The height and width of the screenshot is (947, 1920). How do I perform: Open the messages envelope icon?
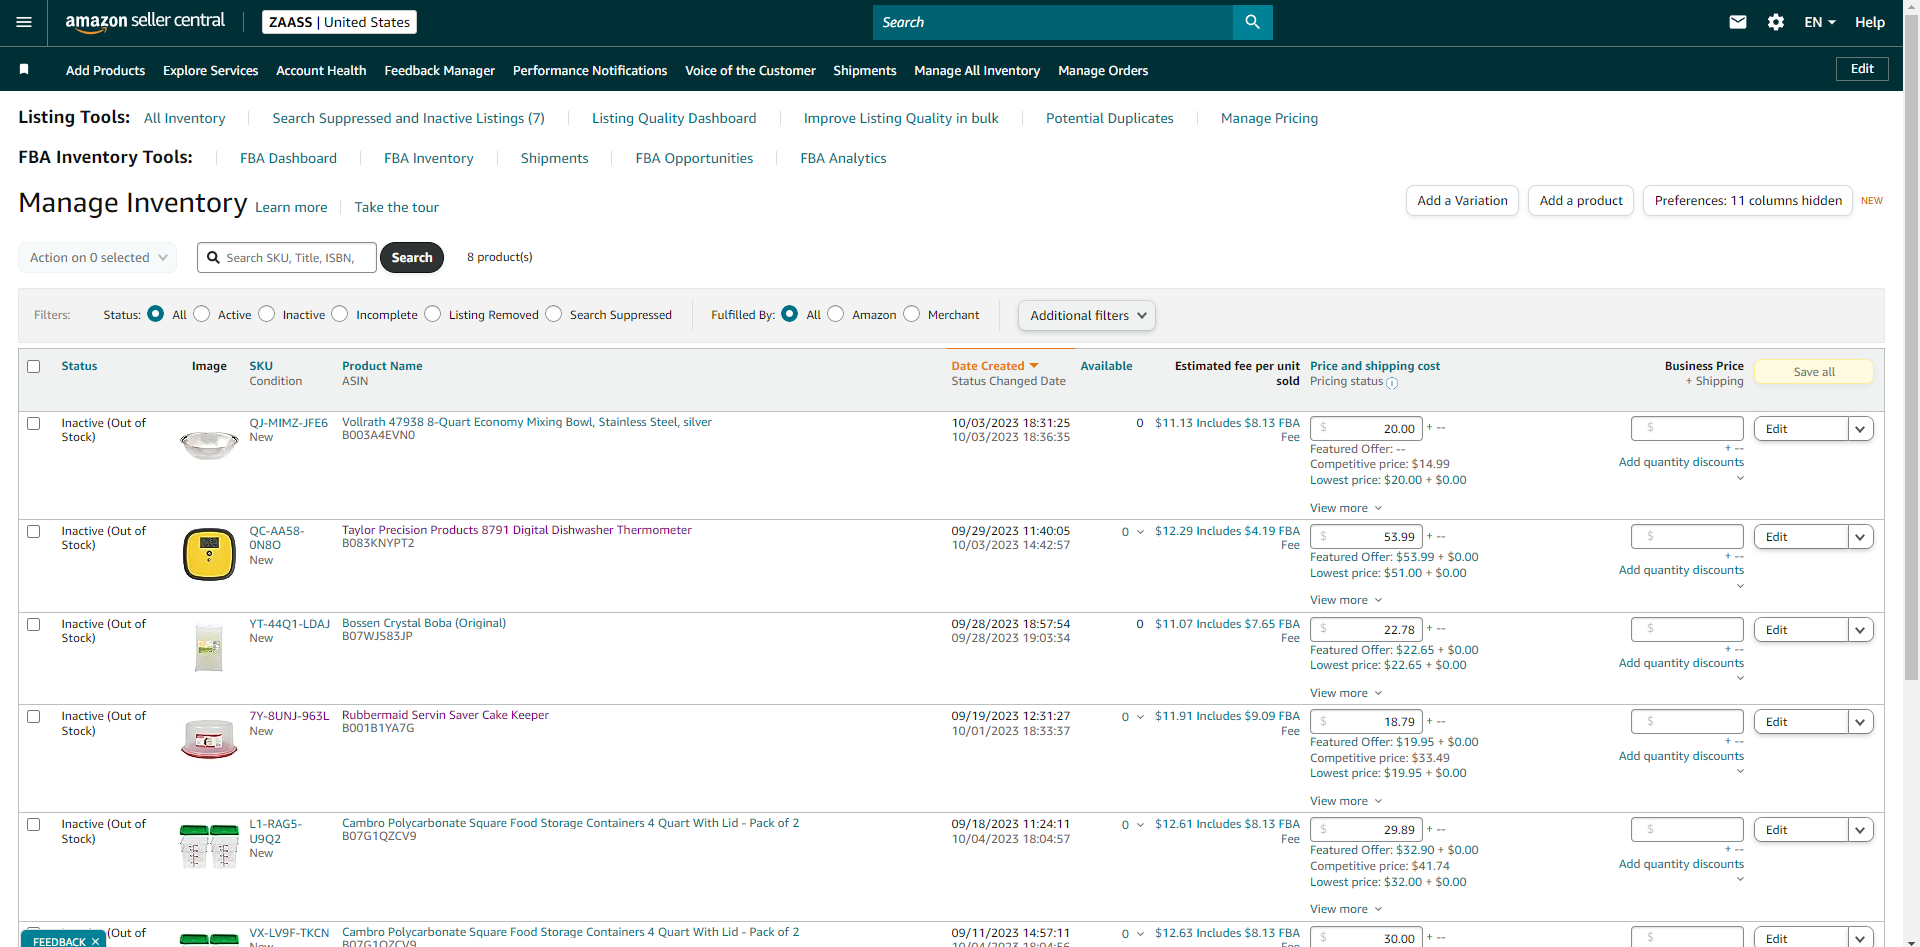click(x=1738, y=22)
